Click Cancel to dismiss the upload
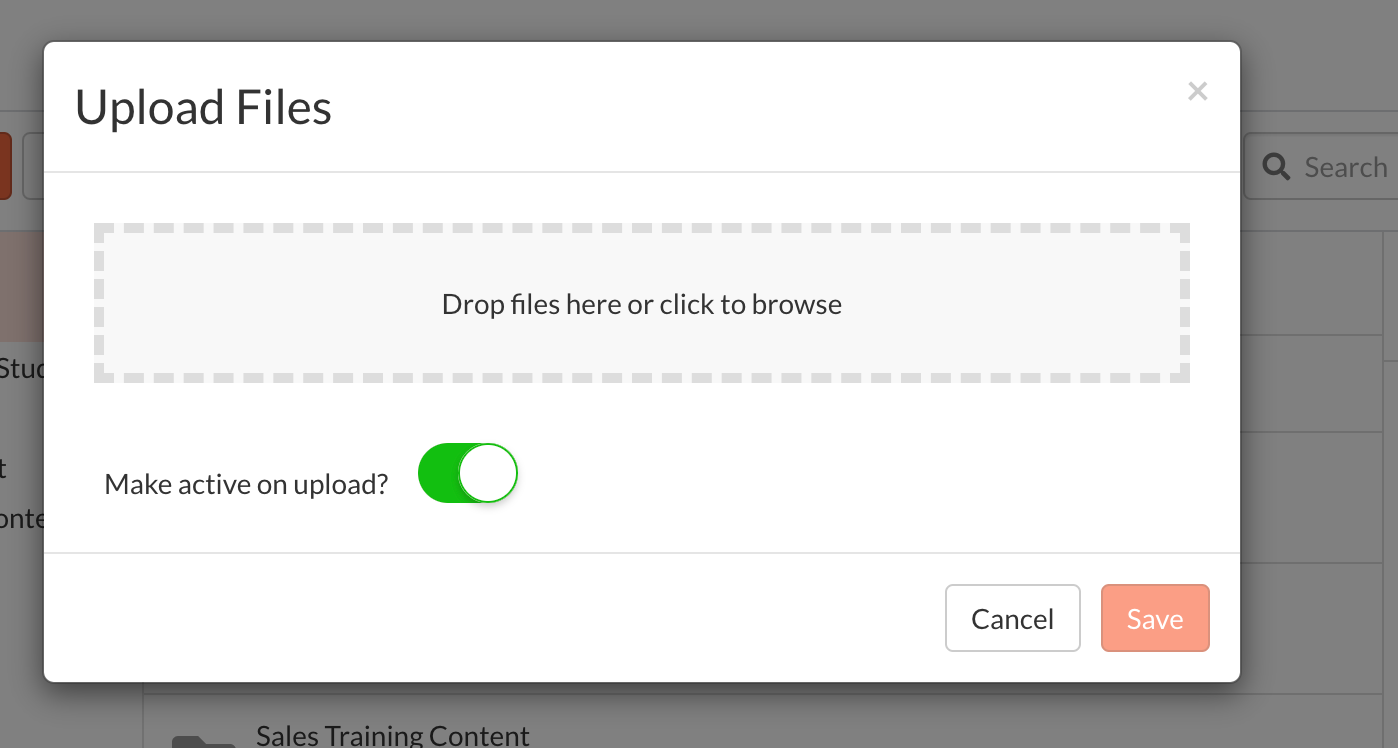The width and height of the screenshot is (1398, 748). point(1013,618)
